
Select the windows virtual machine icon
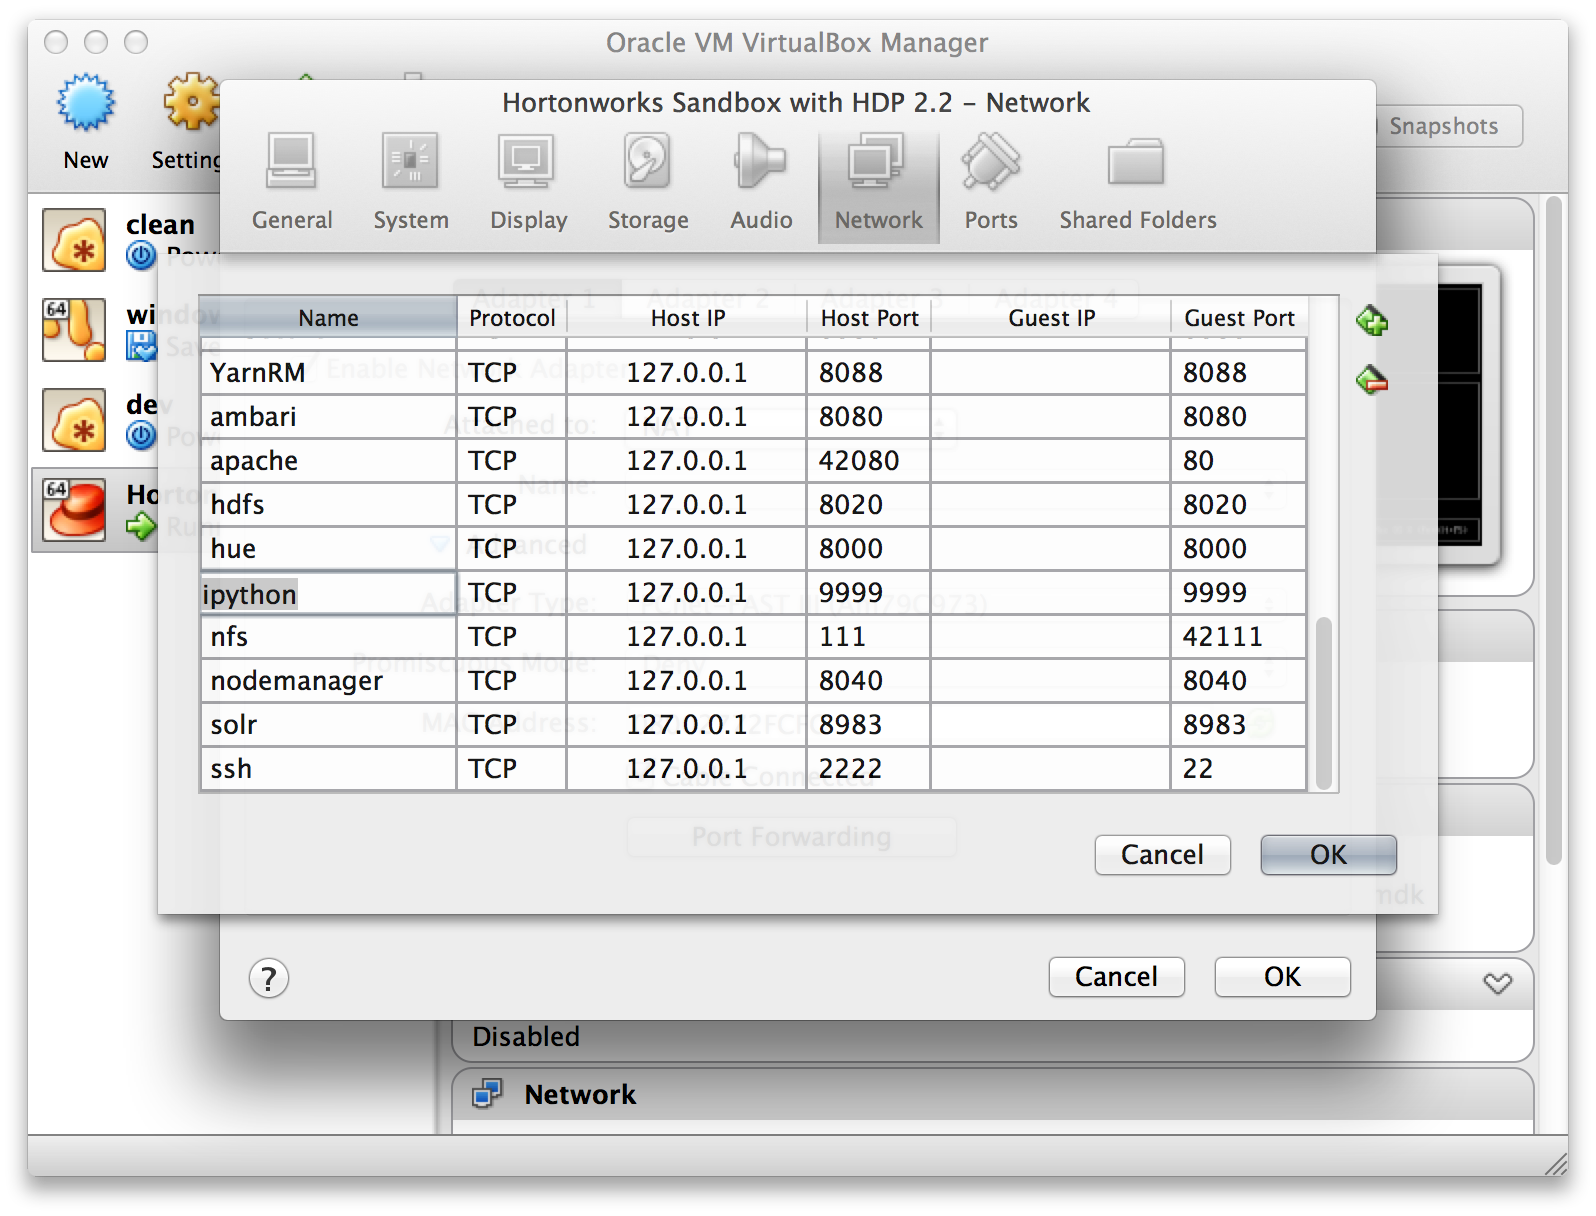[74, 330]
